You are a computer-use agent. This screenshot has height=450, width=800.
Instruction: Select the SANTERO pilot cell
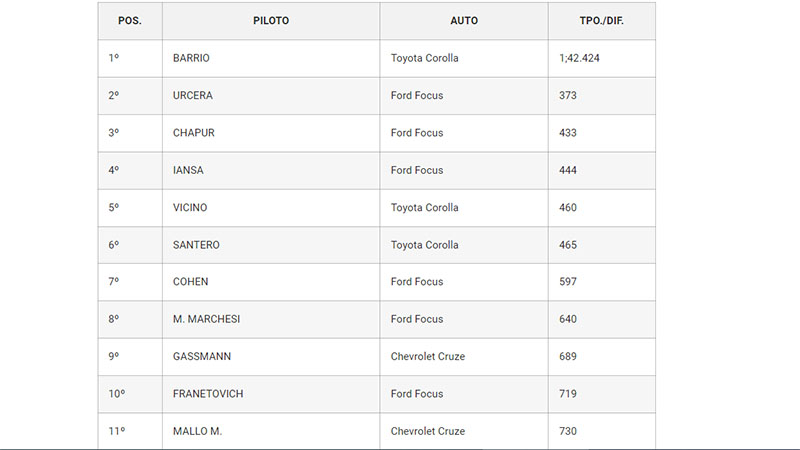[196, 245]
